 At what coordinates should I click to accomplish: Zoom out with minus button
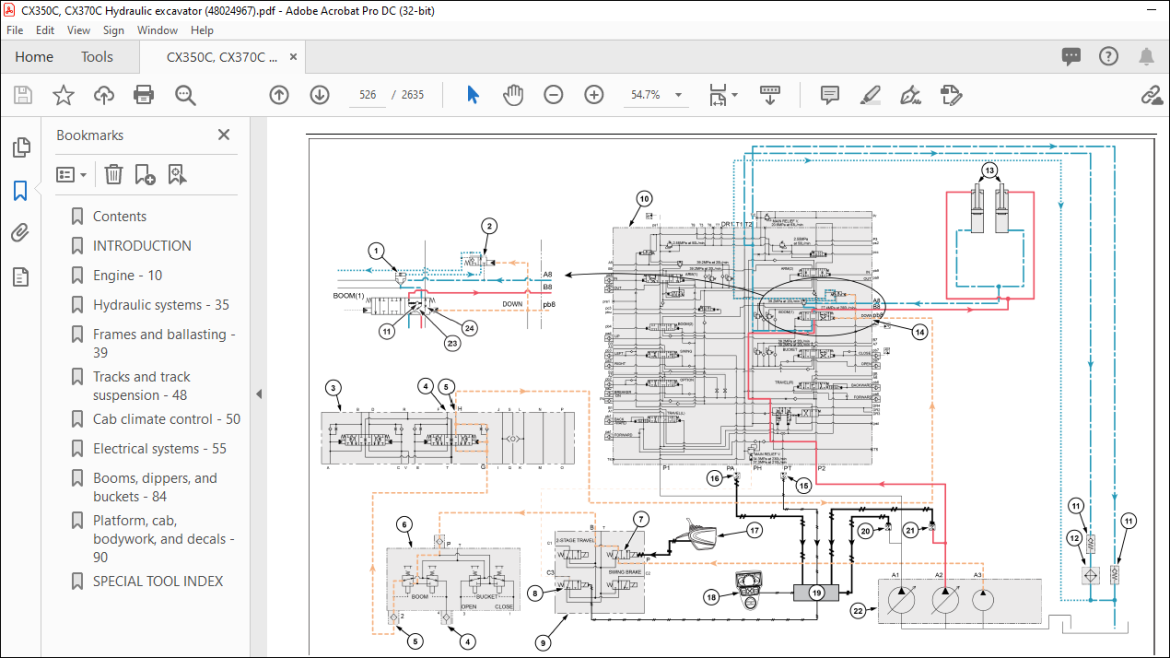click(x=553, y=95)
